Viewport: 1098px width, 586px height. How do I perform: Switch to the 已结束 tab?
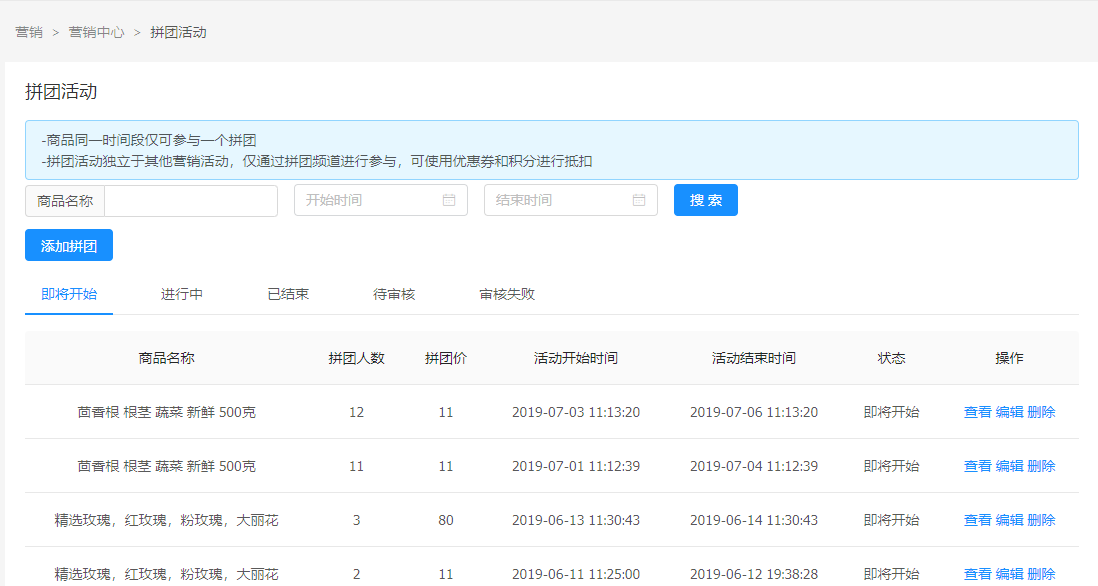click(288, 294)
